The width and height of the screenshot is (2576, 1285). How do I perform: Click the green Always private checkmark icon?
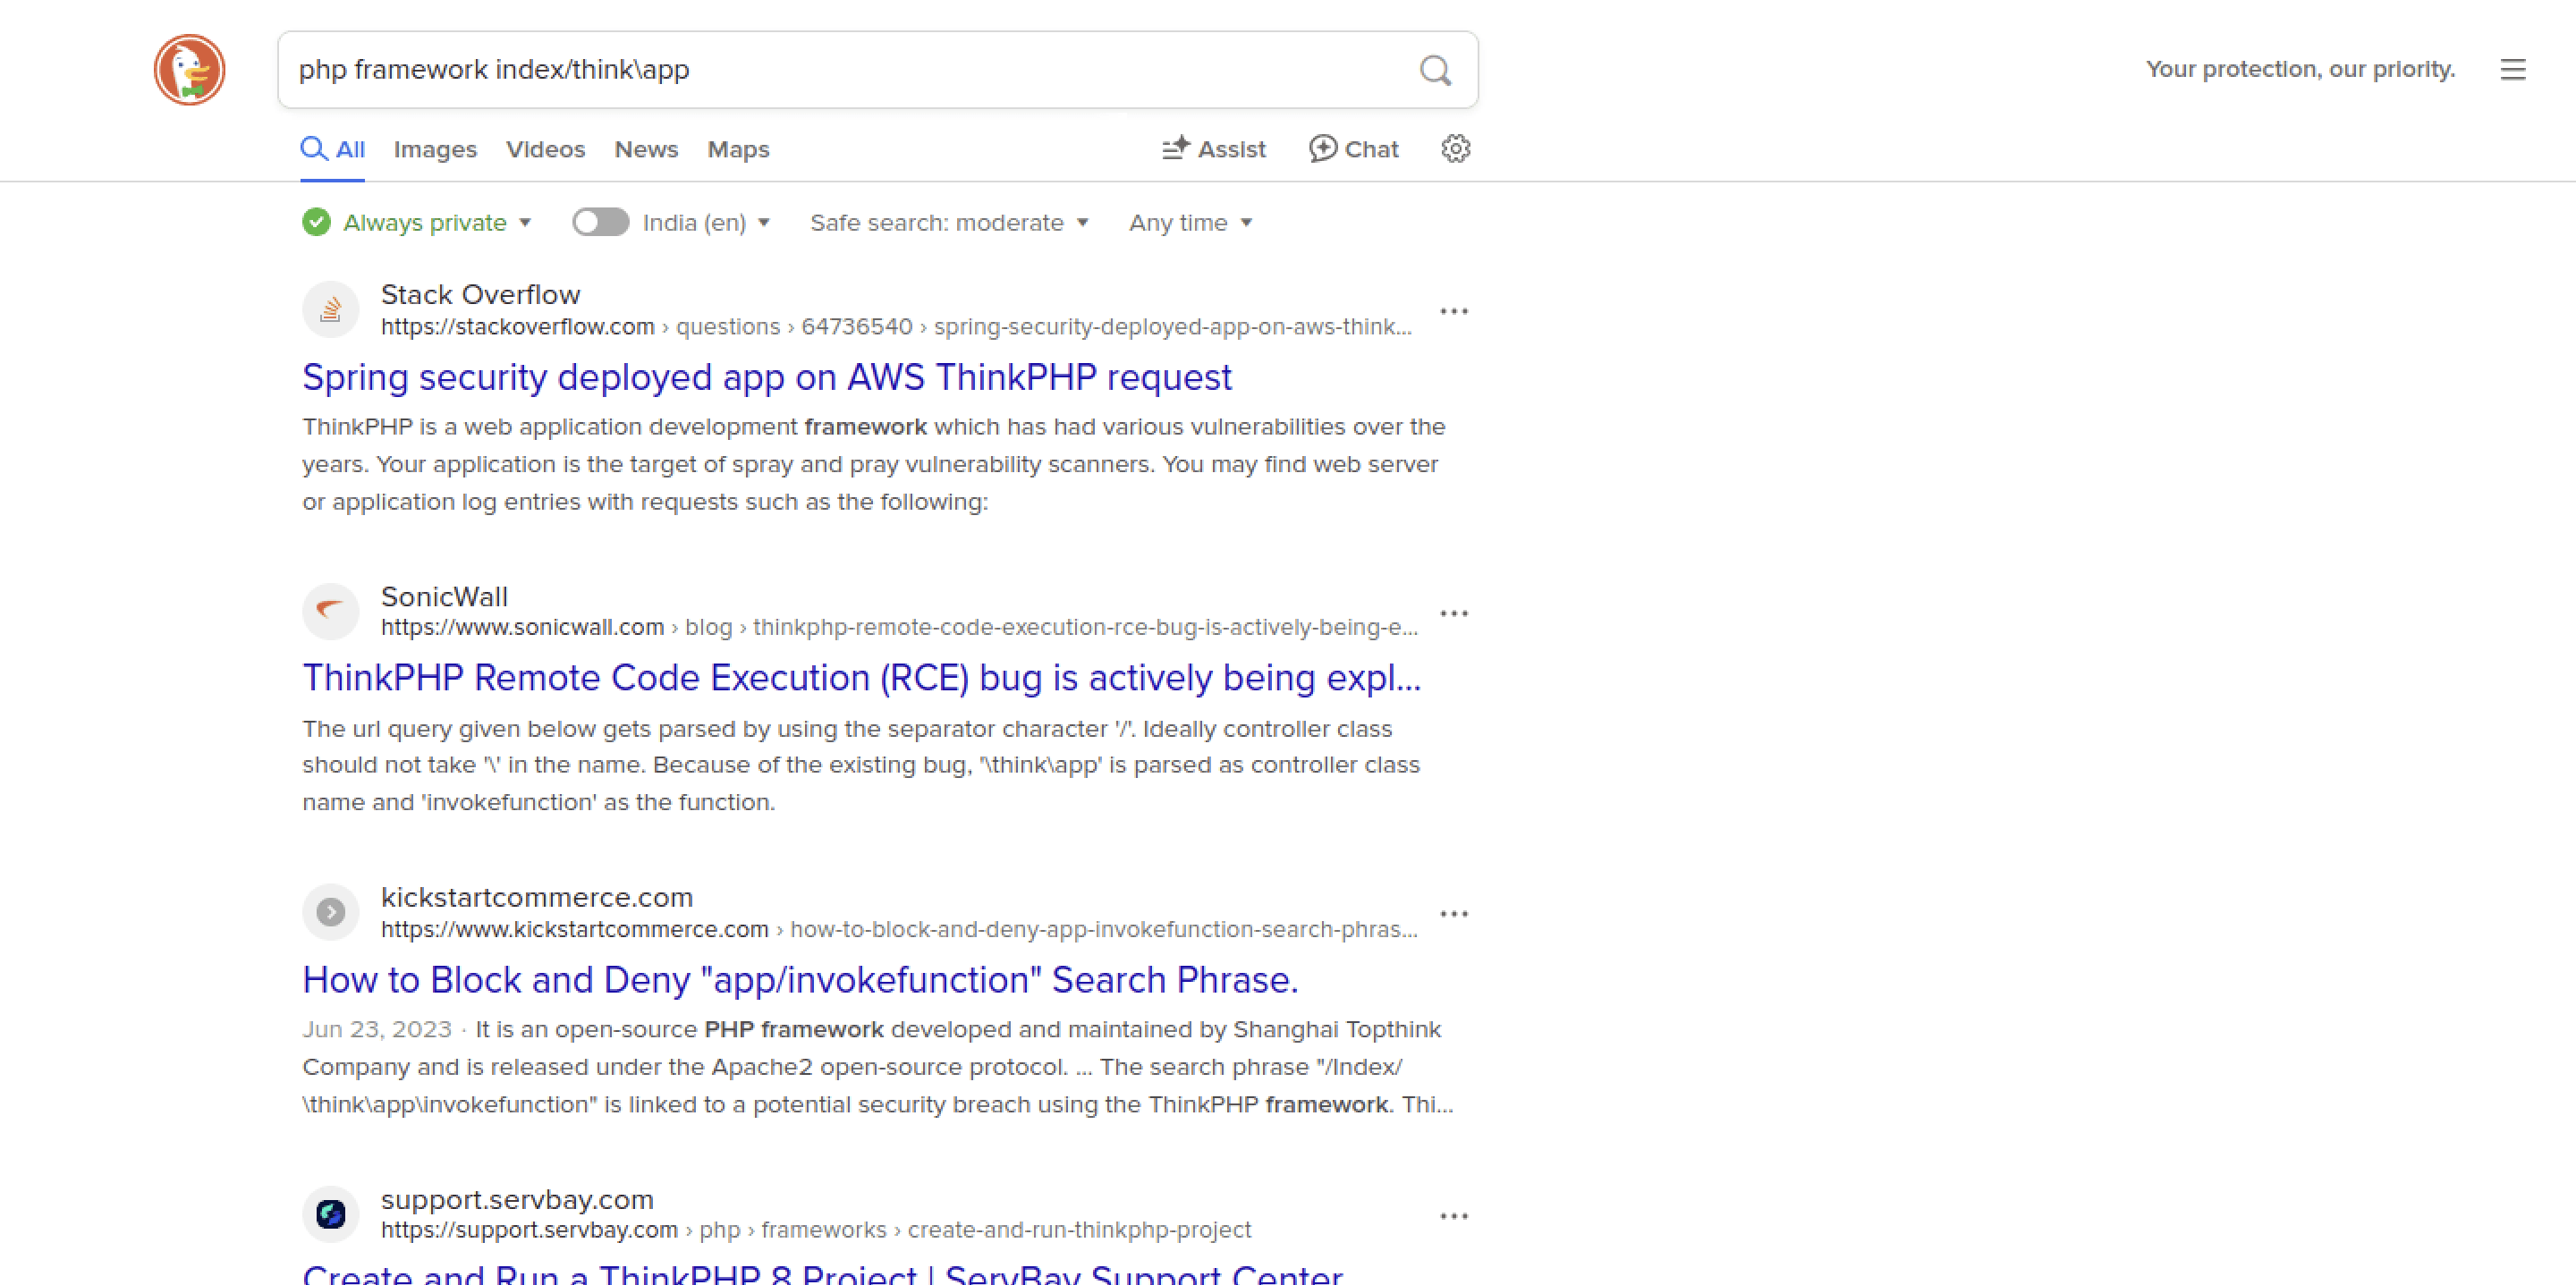click(x=316, y=222)
